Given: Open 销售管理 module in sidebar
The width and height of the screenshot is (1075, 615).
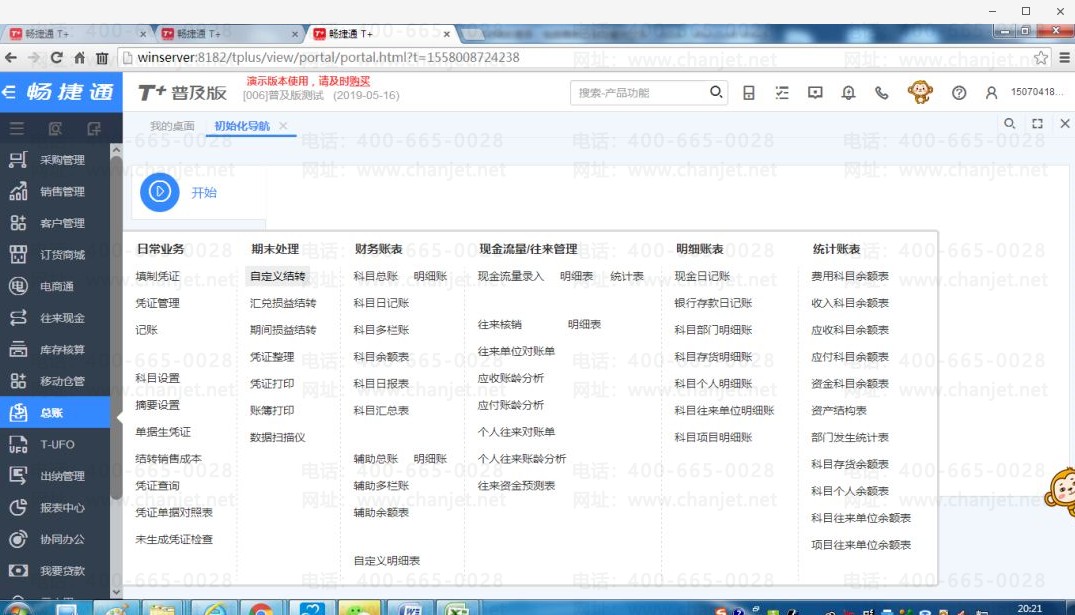Looking at the screenshot, I should click(x=55, y=191).
